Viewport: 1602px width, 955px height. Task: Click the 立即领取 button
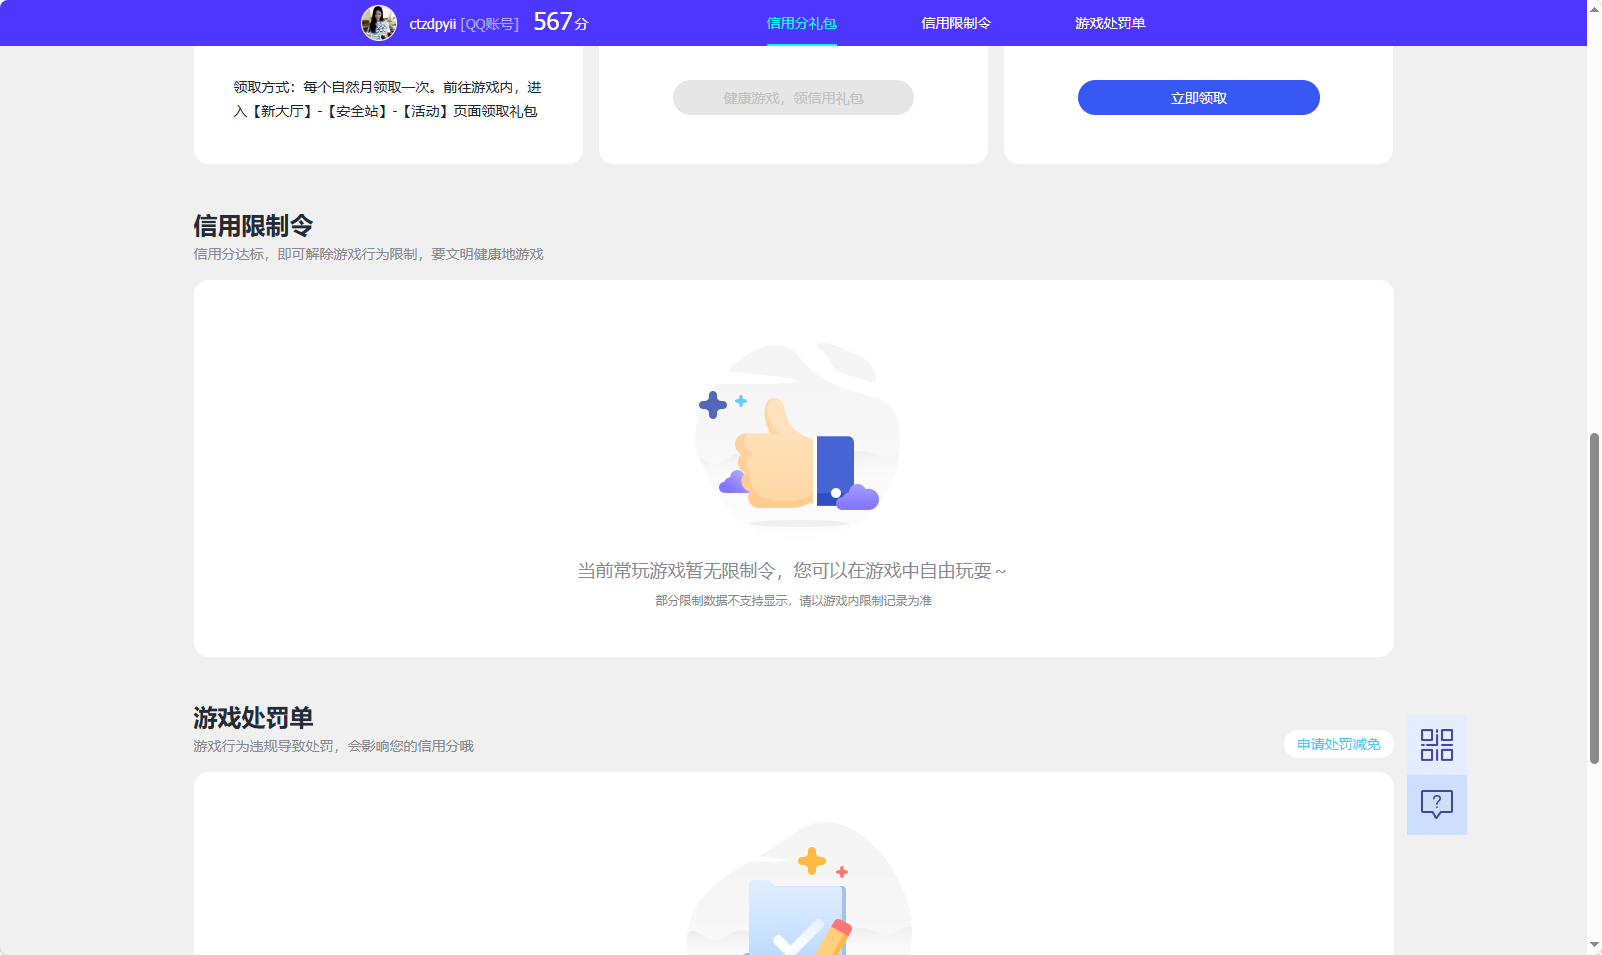(1199, 98)
